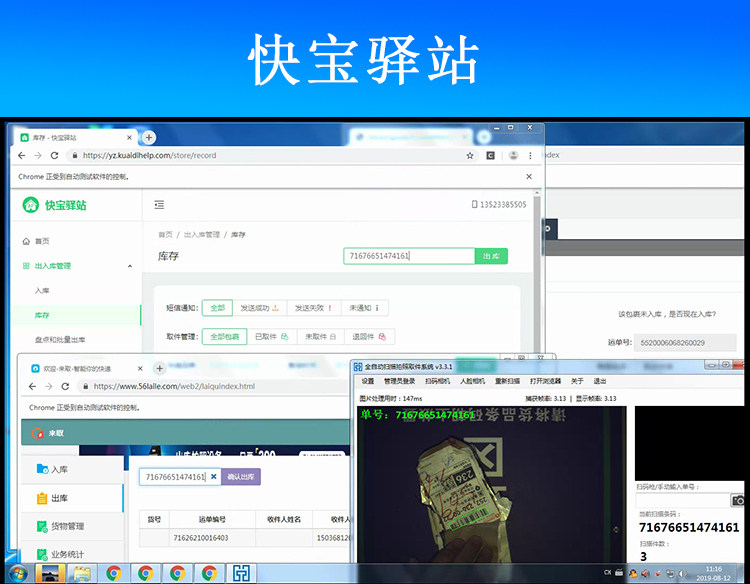Screen dimensions: 750x584
Task: Click the extension icon next to the star
Action: tap(490, 155)
